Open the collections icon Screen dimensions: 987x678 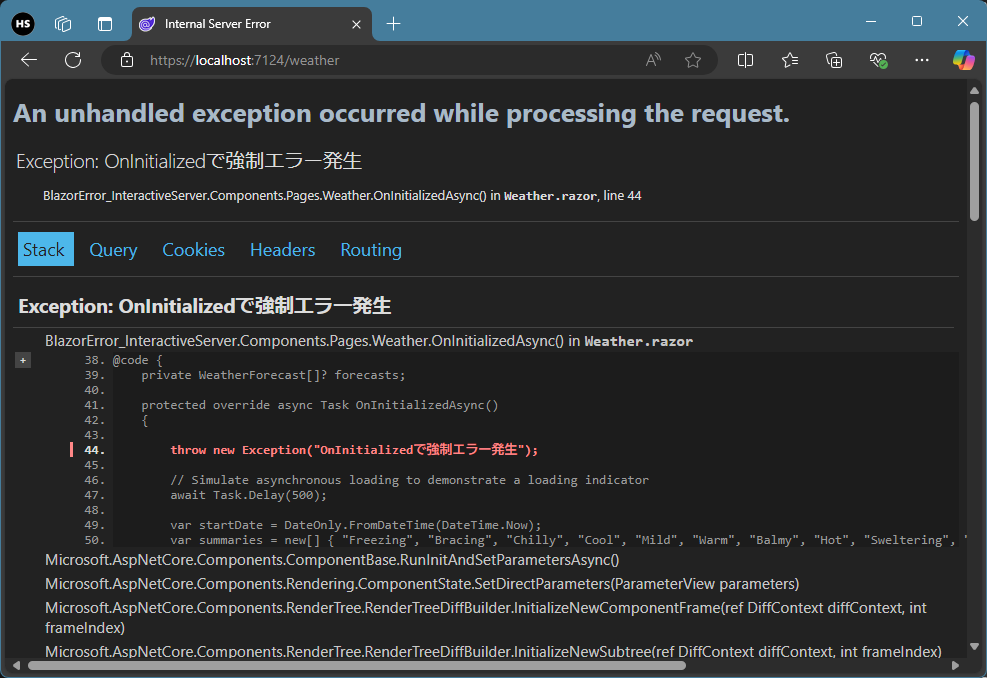click(x=834, y=60)
